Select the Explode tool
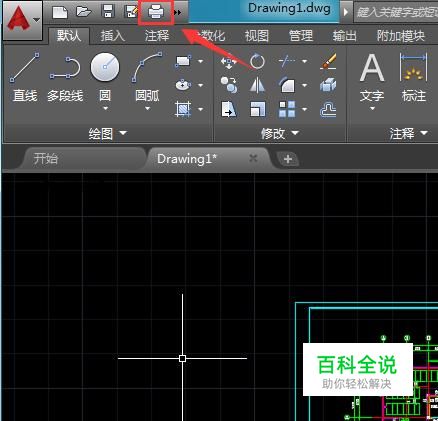The image size is (438, 421). (328, 85)
